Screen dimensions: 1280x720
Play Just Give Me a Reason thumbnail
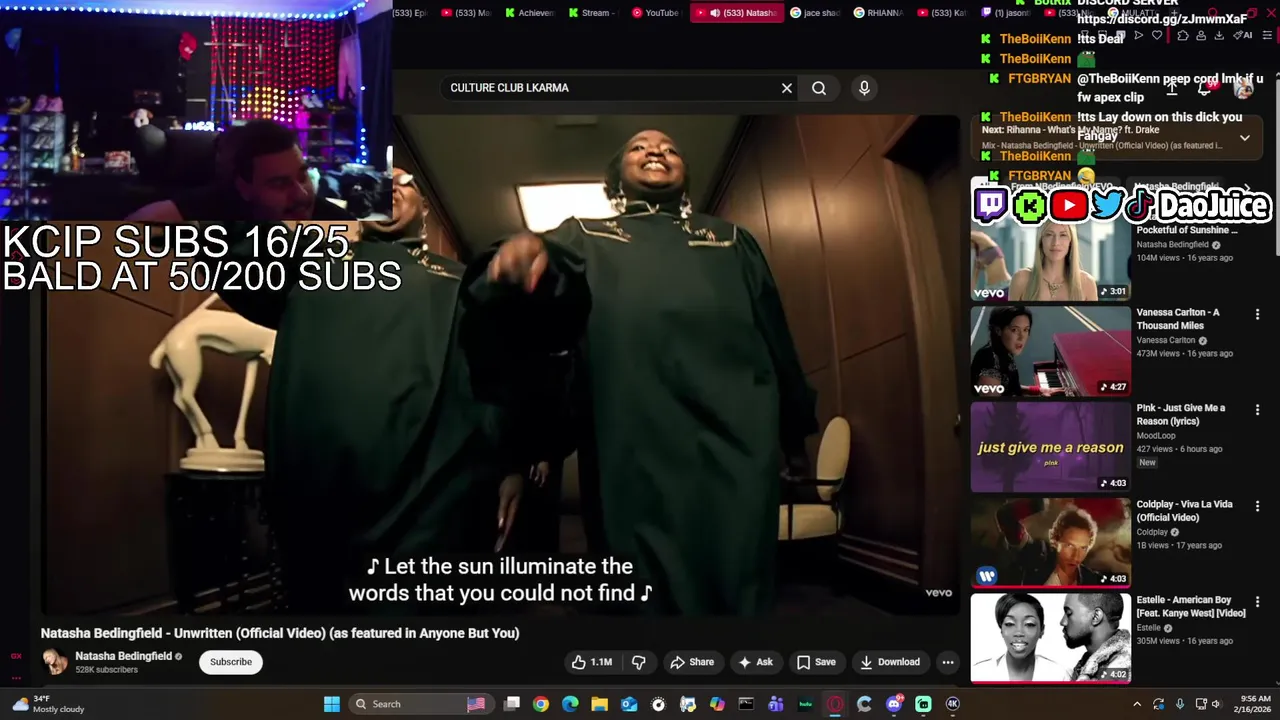1050,447
